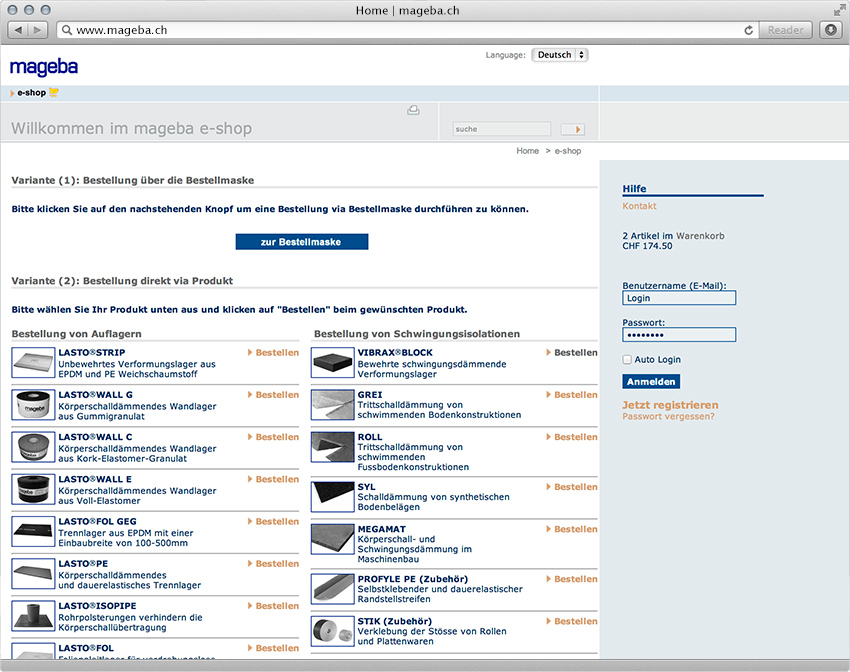
Task: Open the MEGAMAT product title
Action: pyautogui.click(x=382, y=529)
